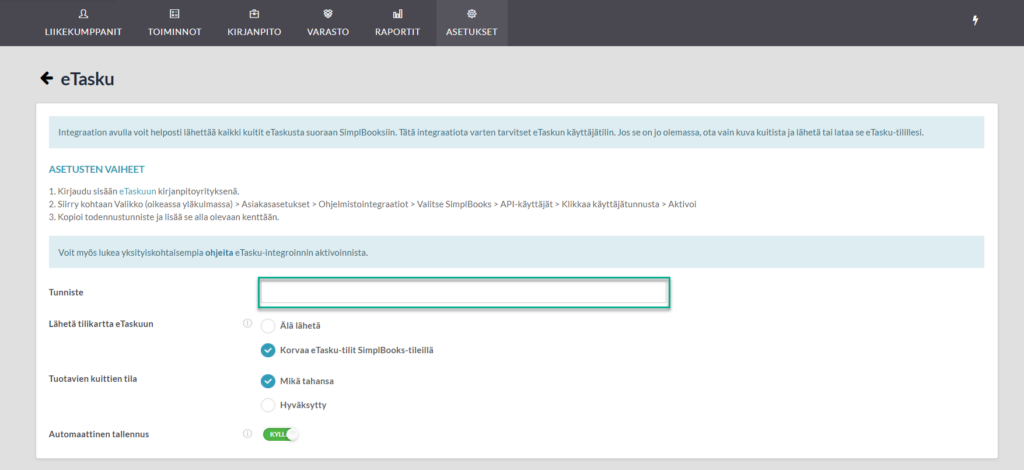Select the Älä lähetä radio option
Screen dimensions: 1024x470
tap(268, 326)
